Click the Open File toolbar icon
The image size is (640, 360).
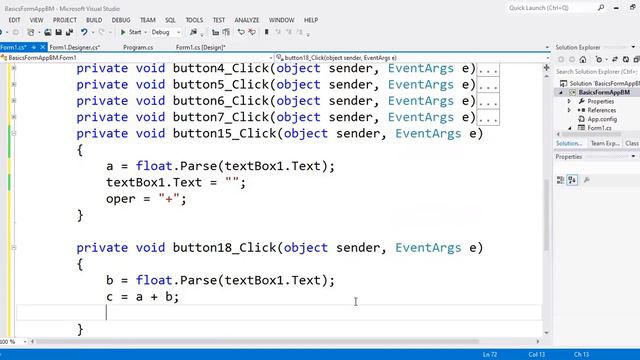coord(48,32)
